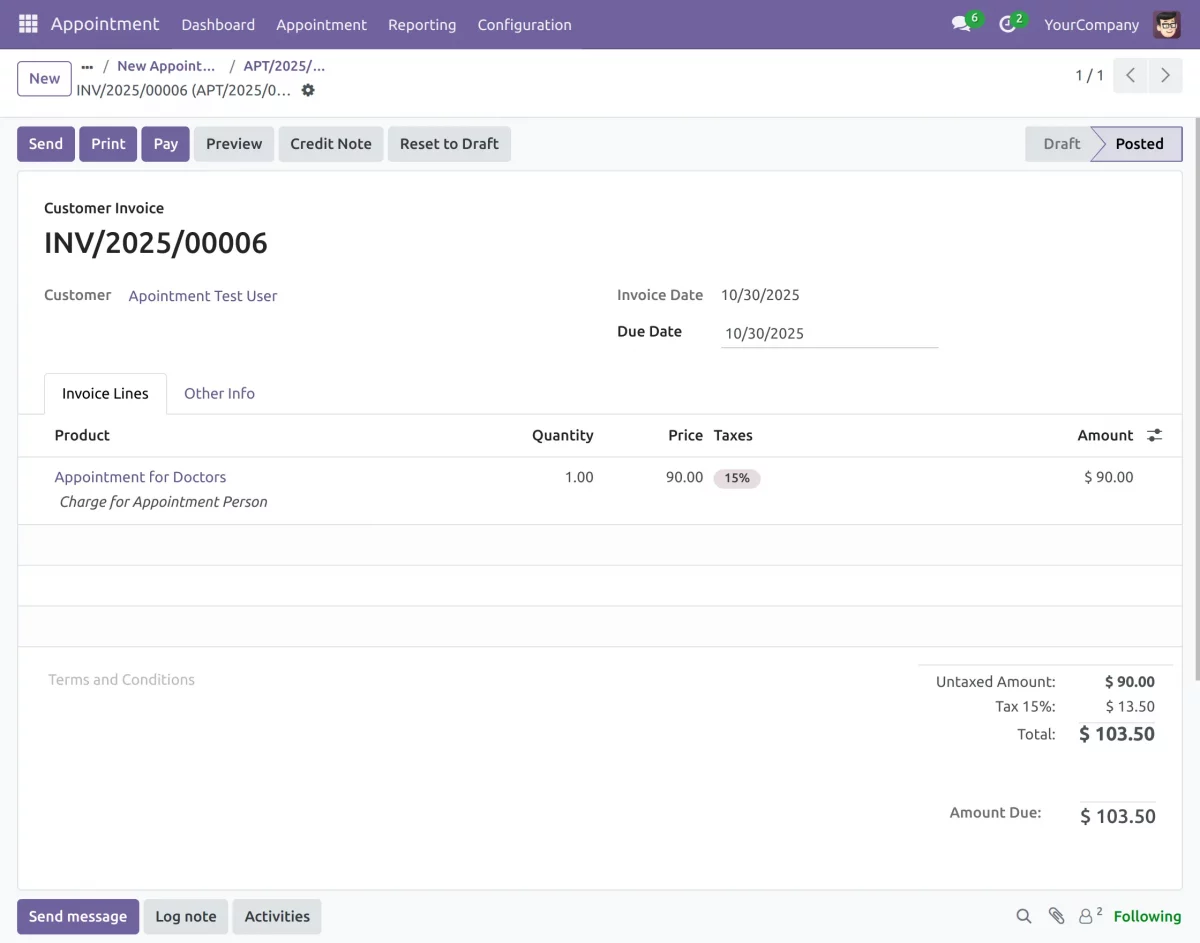Open customer Apointment Test User
This screenshot has width=1200, height=943.
(203, 295)
